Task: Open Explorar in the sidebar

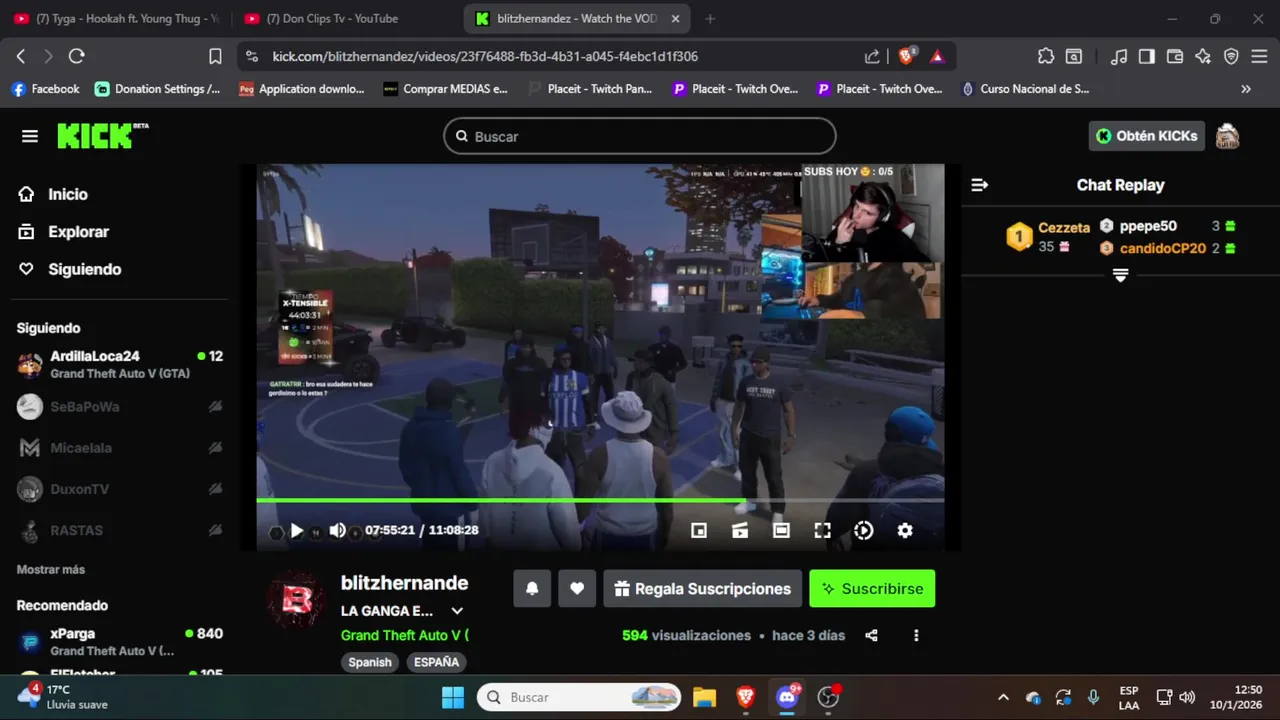Action: (78, 231)
